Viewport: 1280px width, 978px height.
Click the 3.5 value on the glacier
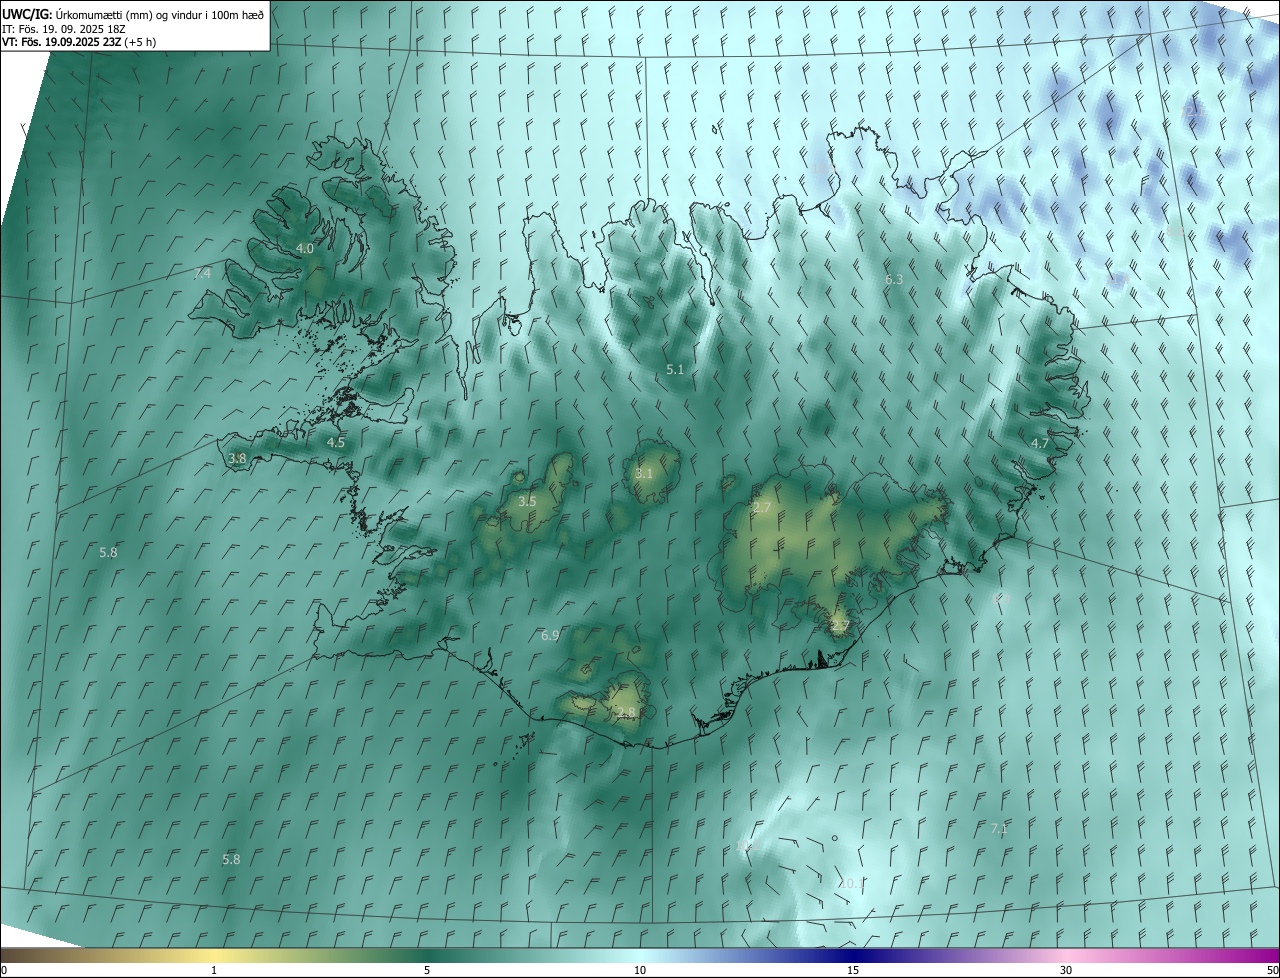point(527,501)
